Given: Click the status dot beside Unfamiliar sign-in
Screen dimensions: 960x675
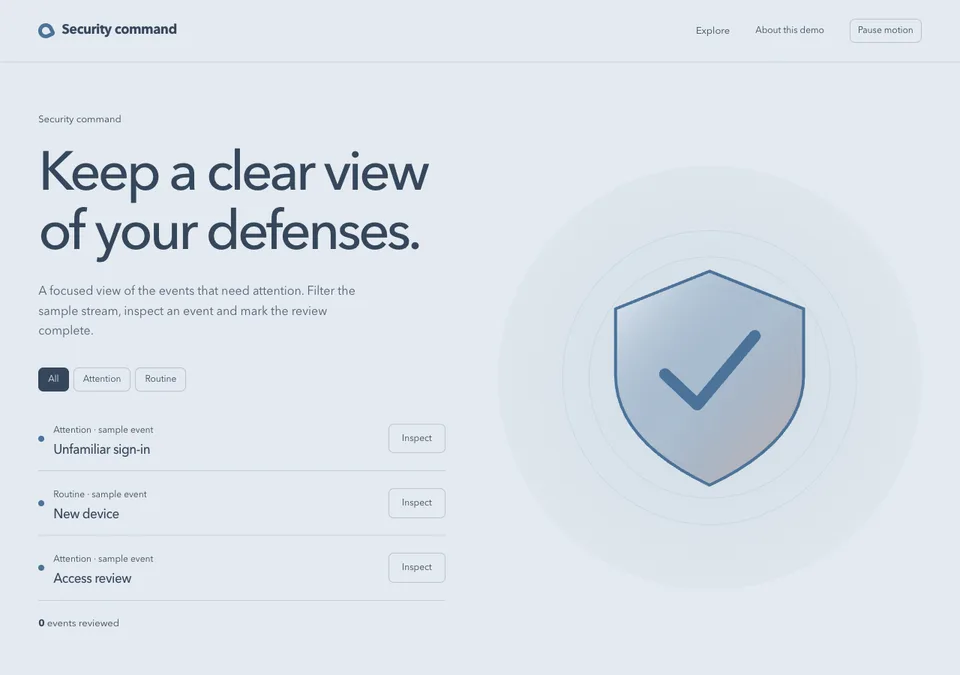Looking at the screenshot, I should click(41, 439).
